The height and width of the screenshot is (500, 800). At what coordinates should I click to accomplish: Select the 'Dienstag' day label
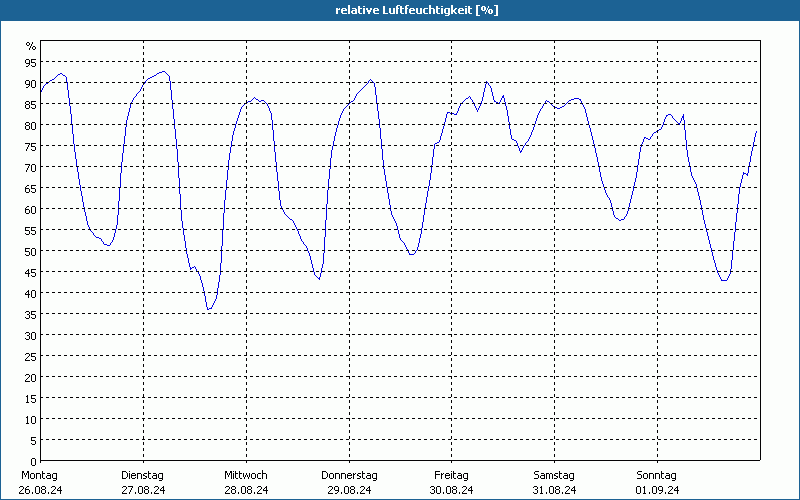[142, 475]
